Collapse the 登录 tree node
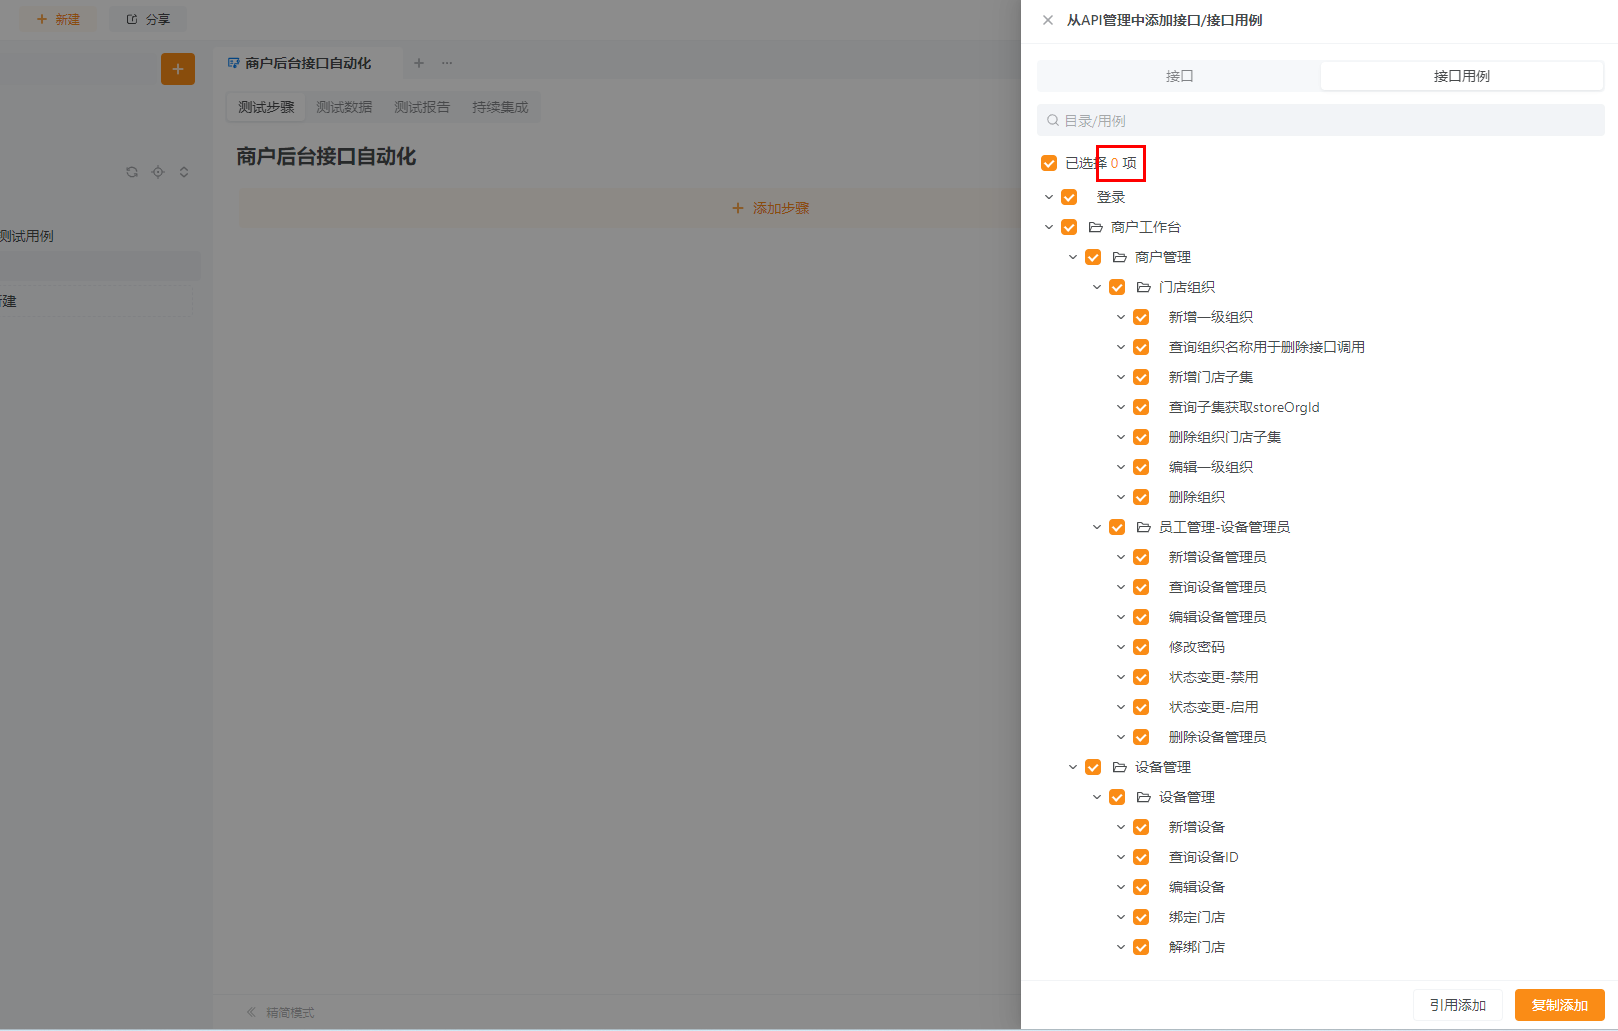This screenshot has height=1031, width=1618. tap(1049, 197)
